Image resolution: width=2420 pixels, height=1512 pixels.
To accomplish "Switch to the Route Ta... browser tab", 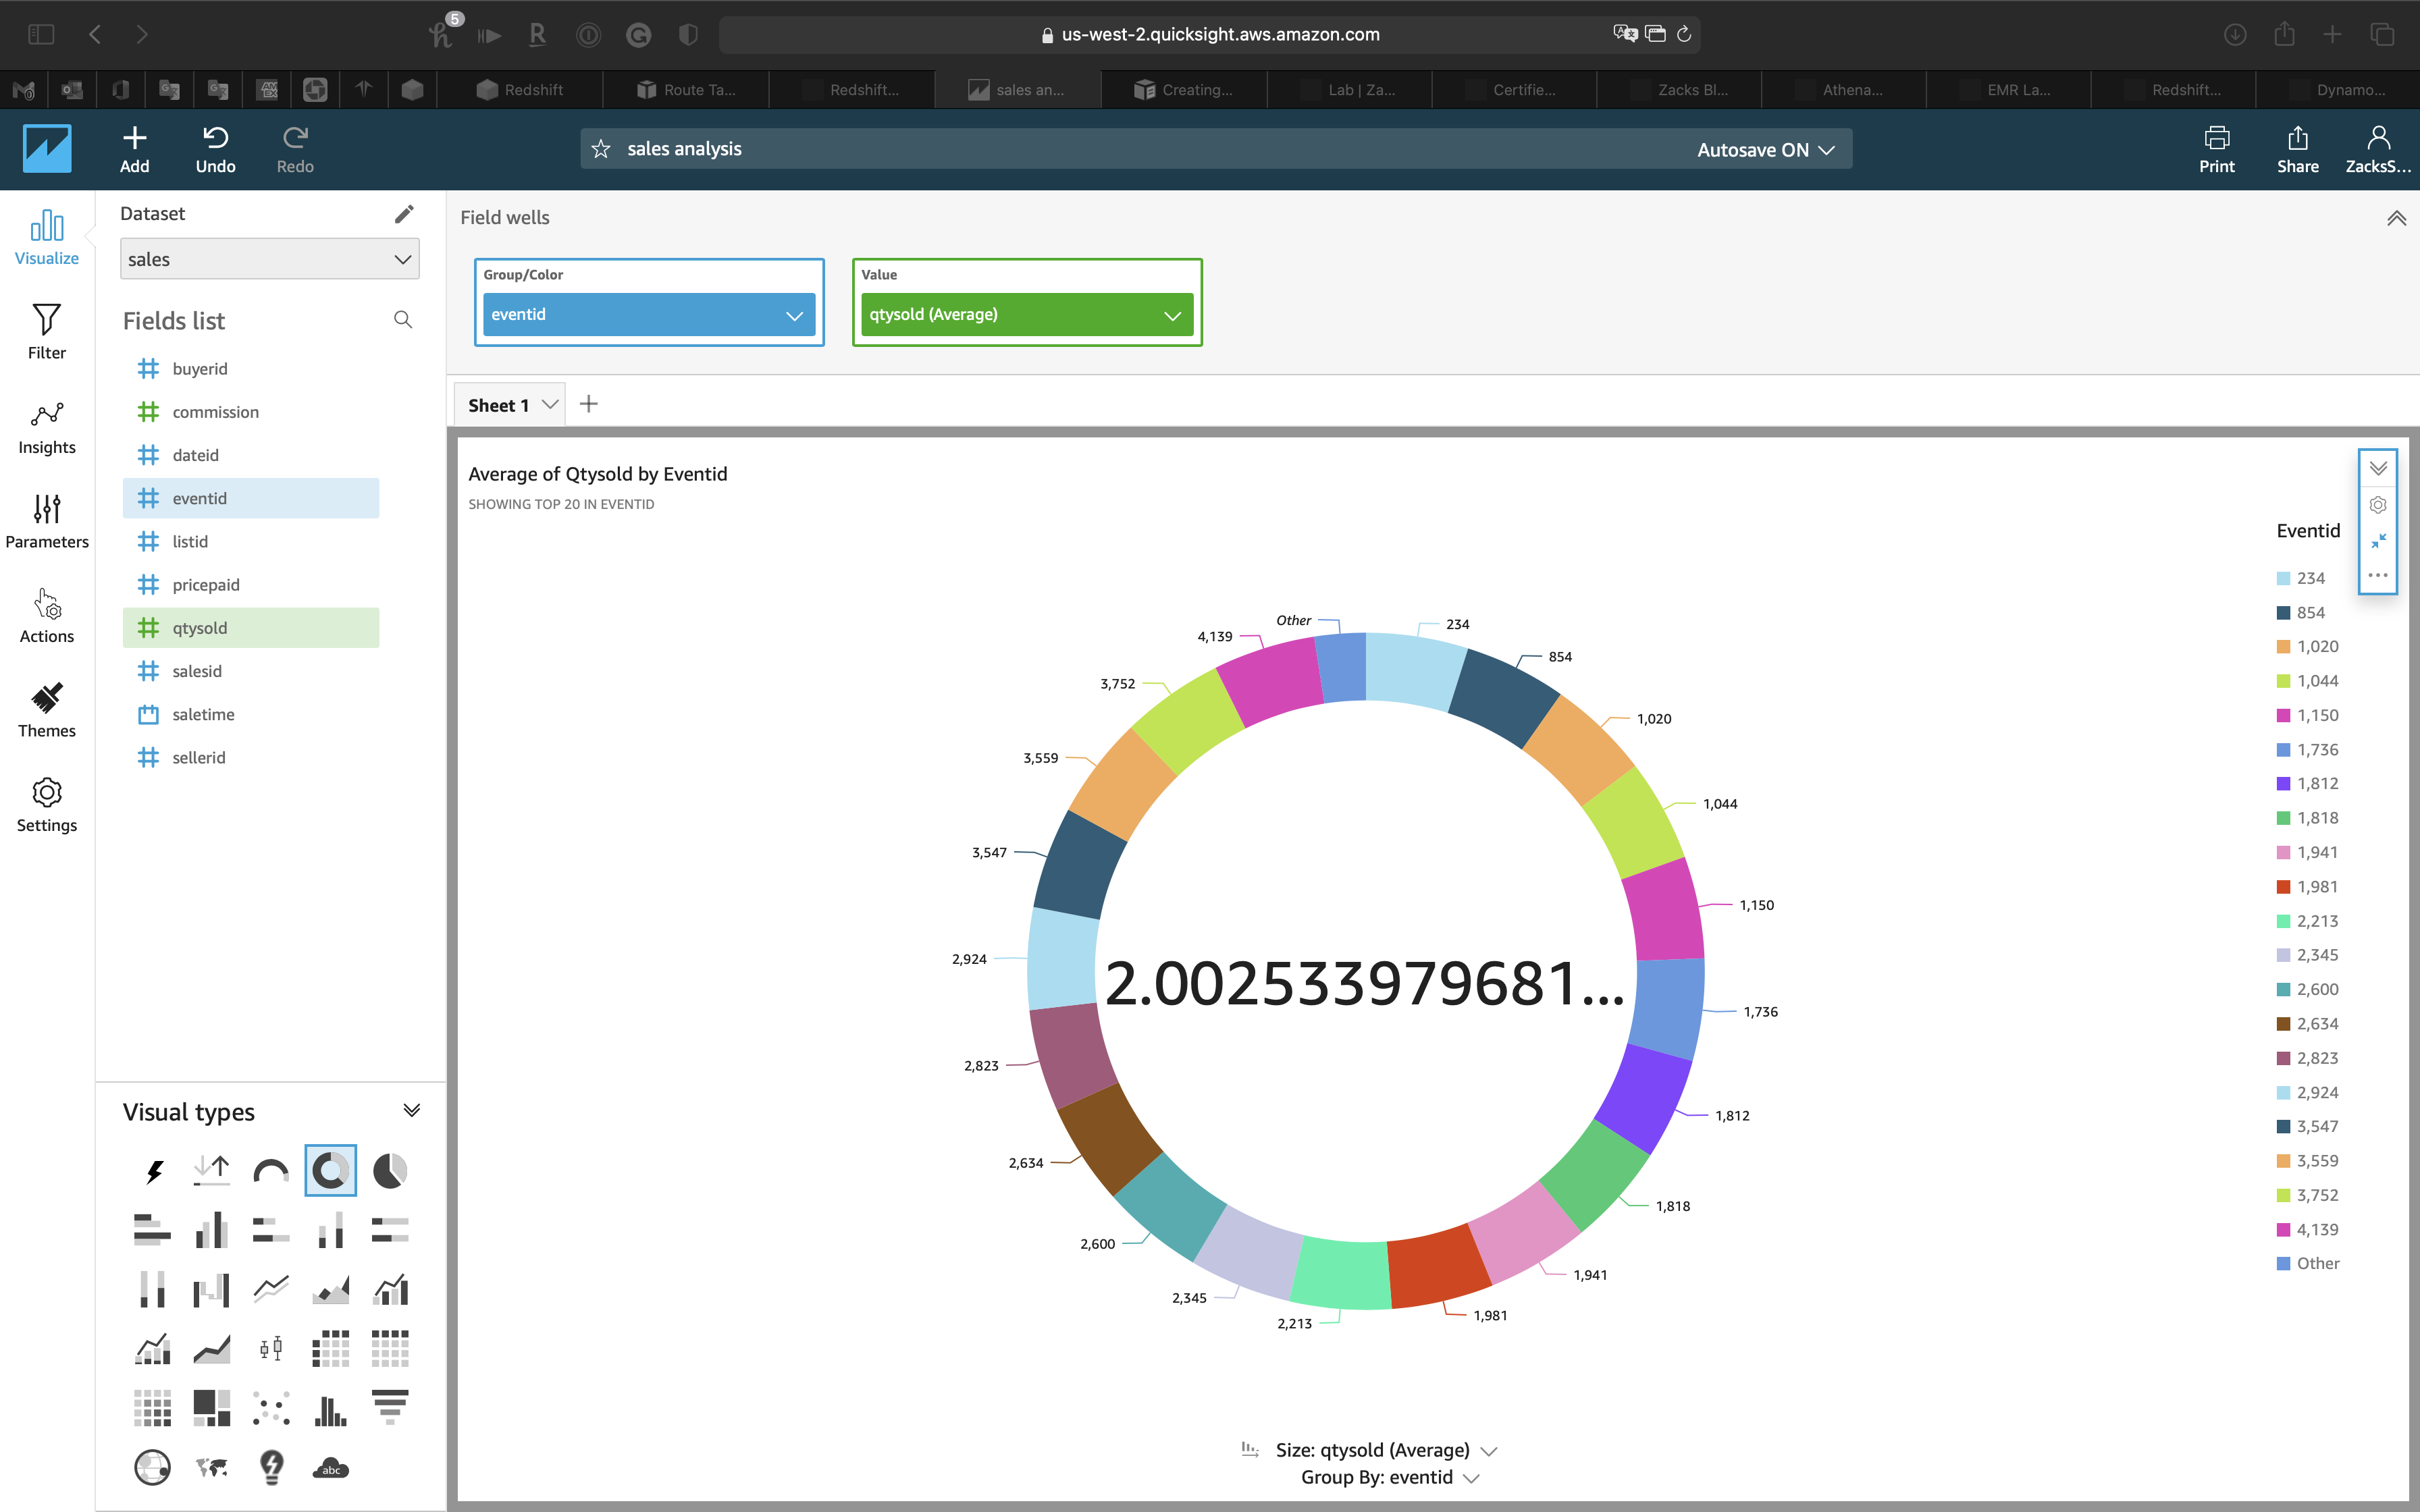I will 687,90.
